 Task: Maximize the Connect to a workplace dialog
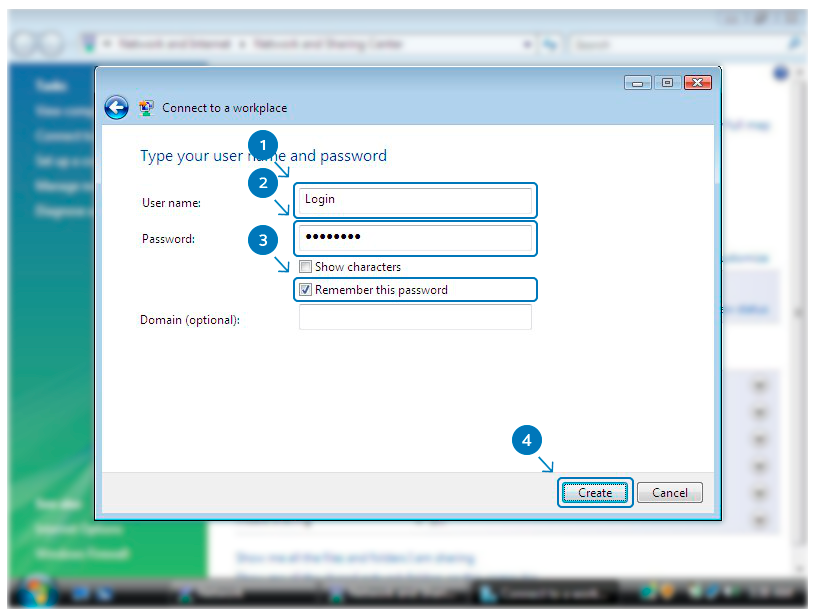click(667, 83)
